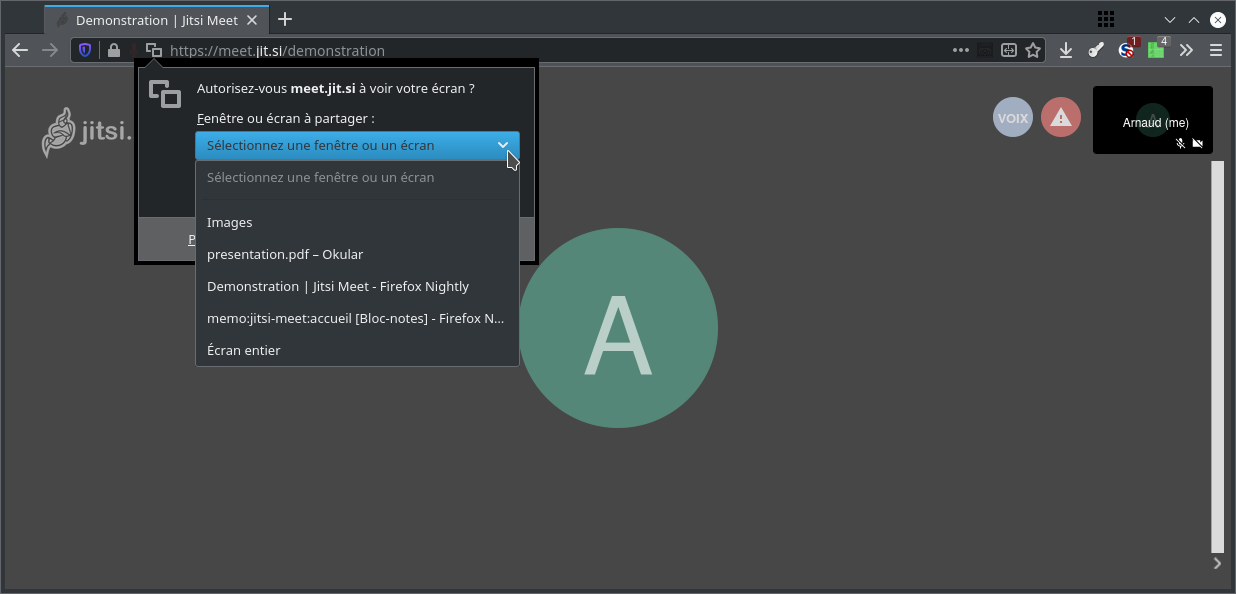
Task: Choose 'Écran entier' option to share
Action: (244, 350)
